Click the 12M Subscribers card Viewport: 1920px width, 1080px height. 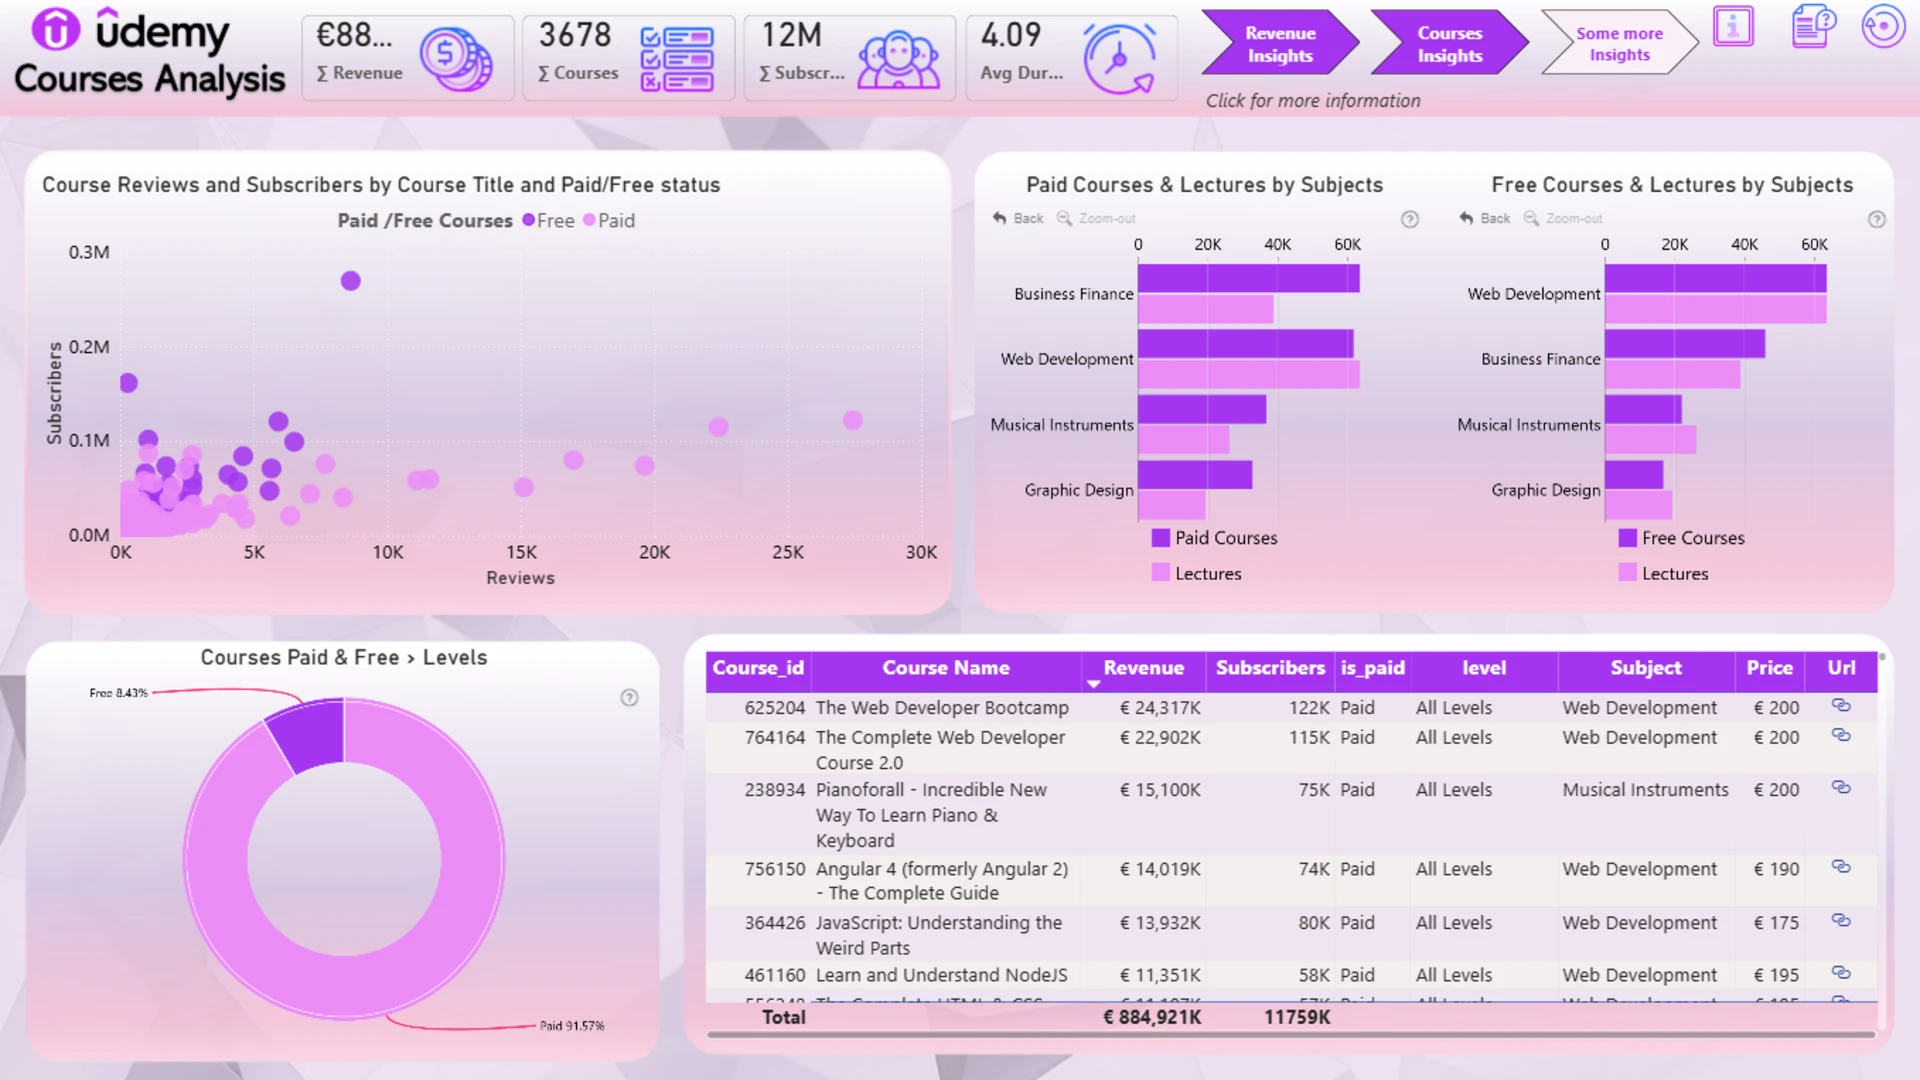850,58
